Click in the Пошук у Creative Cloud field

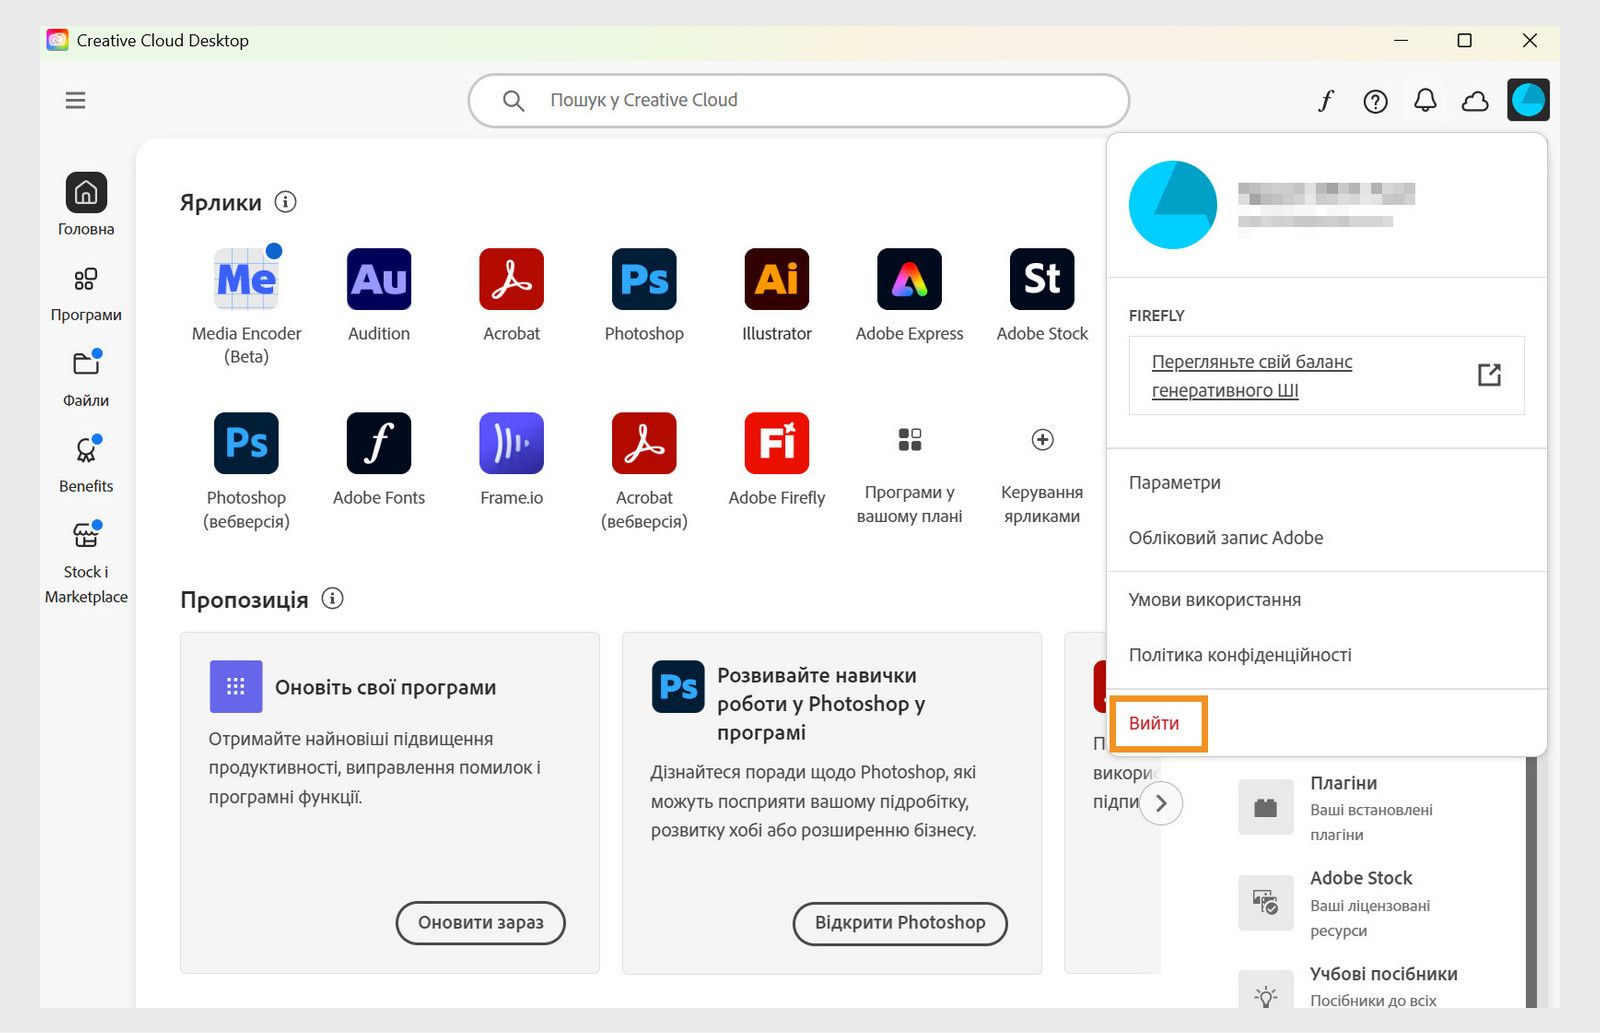[799, 100]
